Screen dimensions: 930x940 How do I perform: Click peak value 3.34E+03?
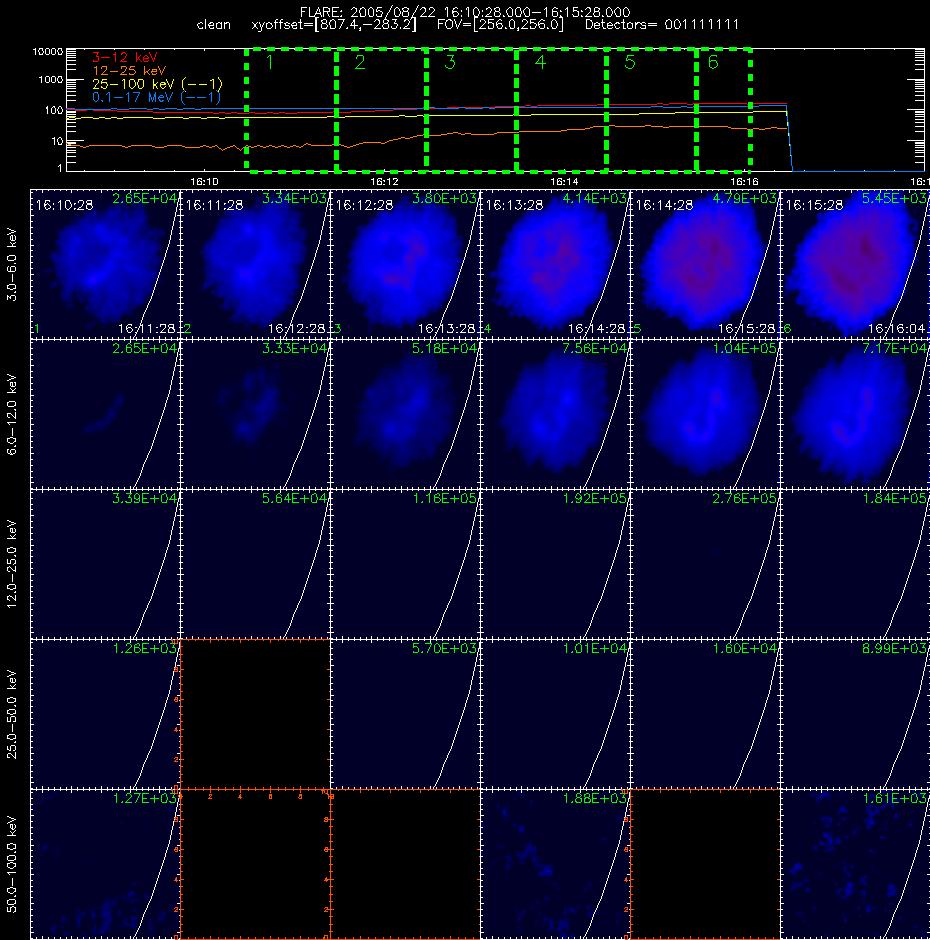(294, 198)
